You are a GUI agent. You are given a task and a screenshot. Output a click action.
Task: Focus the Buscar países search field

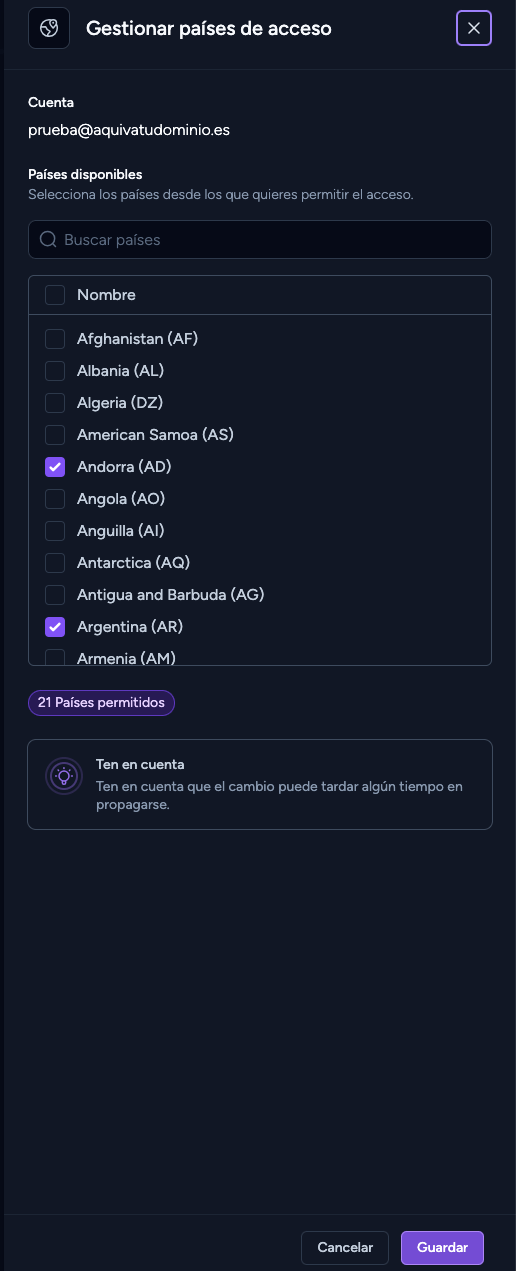pyautogui.click(x=260, y=240)
